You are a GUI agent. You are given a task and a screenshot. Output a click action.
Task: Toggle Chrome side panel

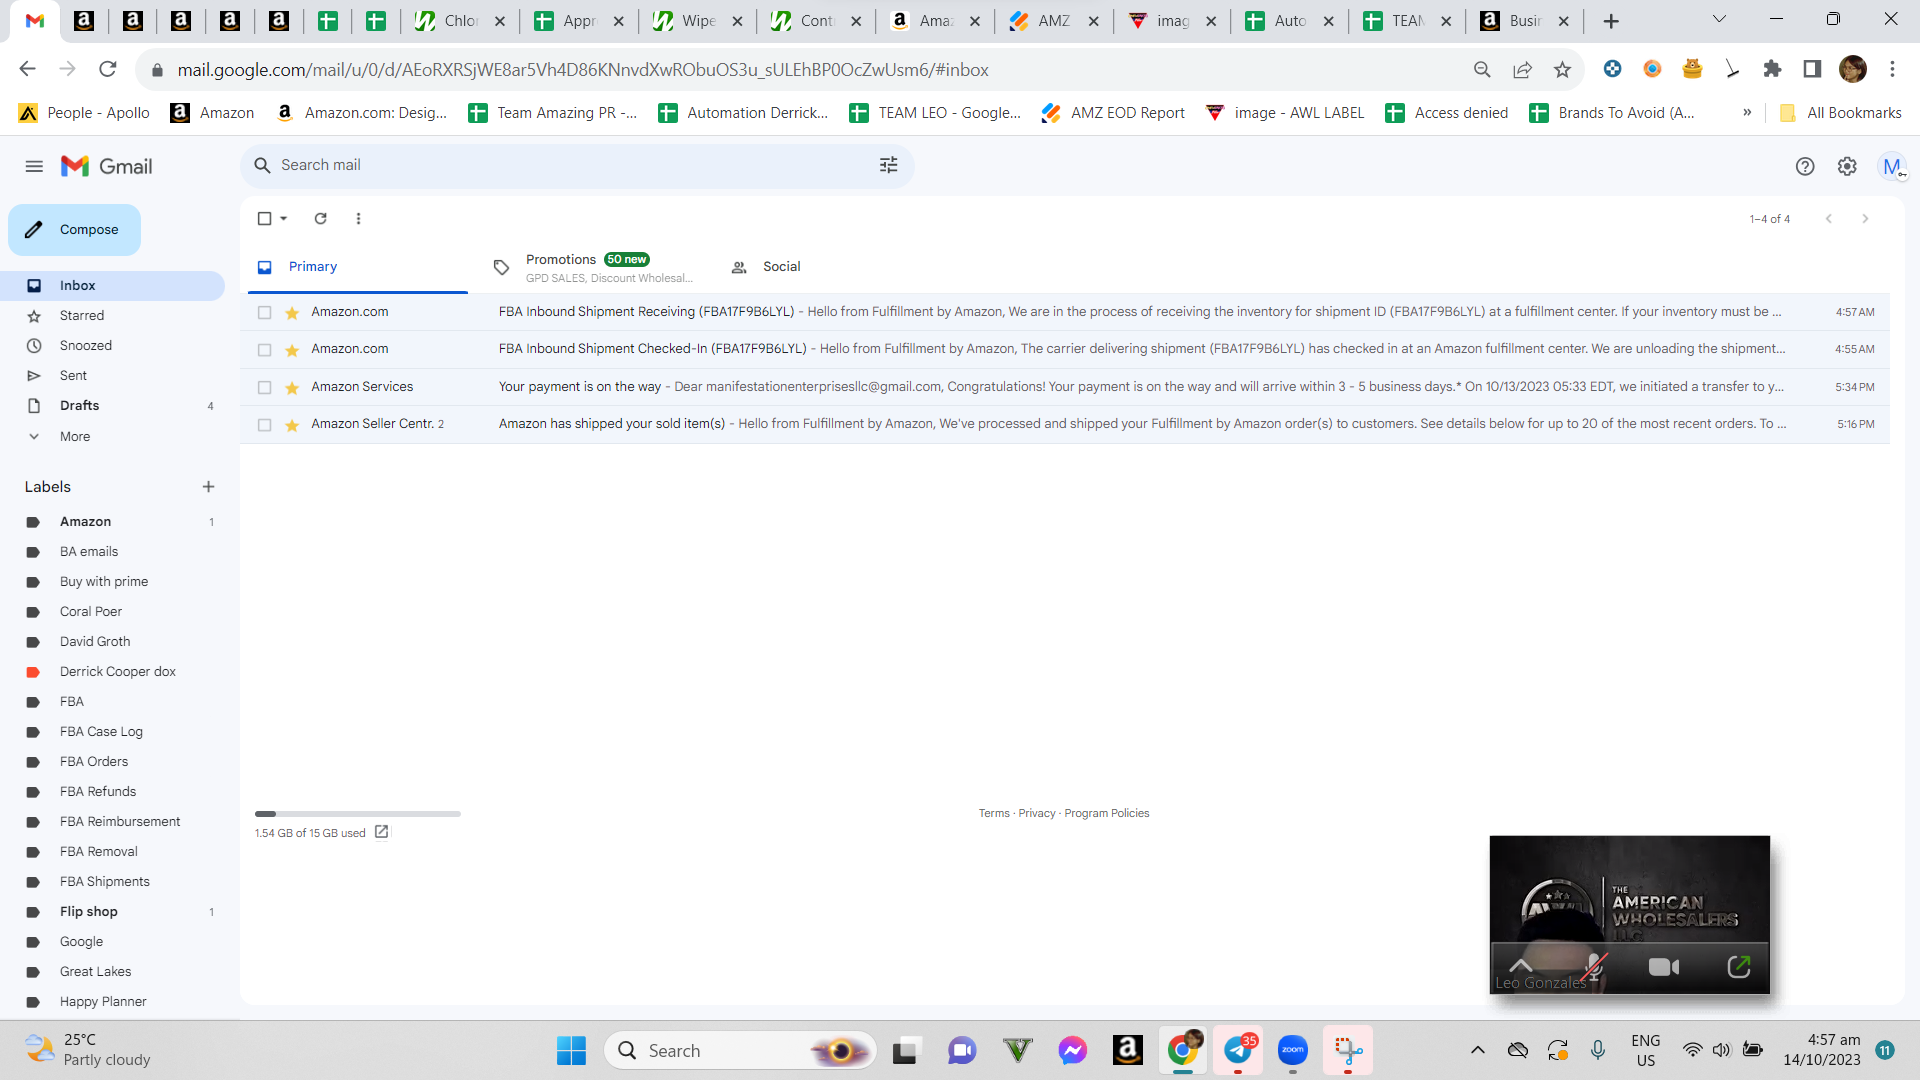(x=1812, y=69)
